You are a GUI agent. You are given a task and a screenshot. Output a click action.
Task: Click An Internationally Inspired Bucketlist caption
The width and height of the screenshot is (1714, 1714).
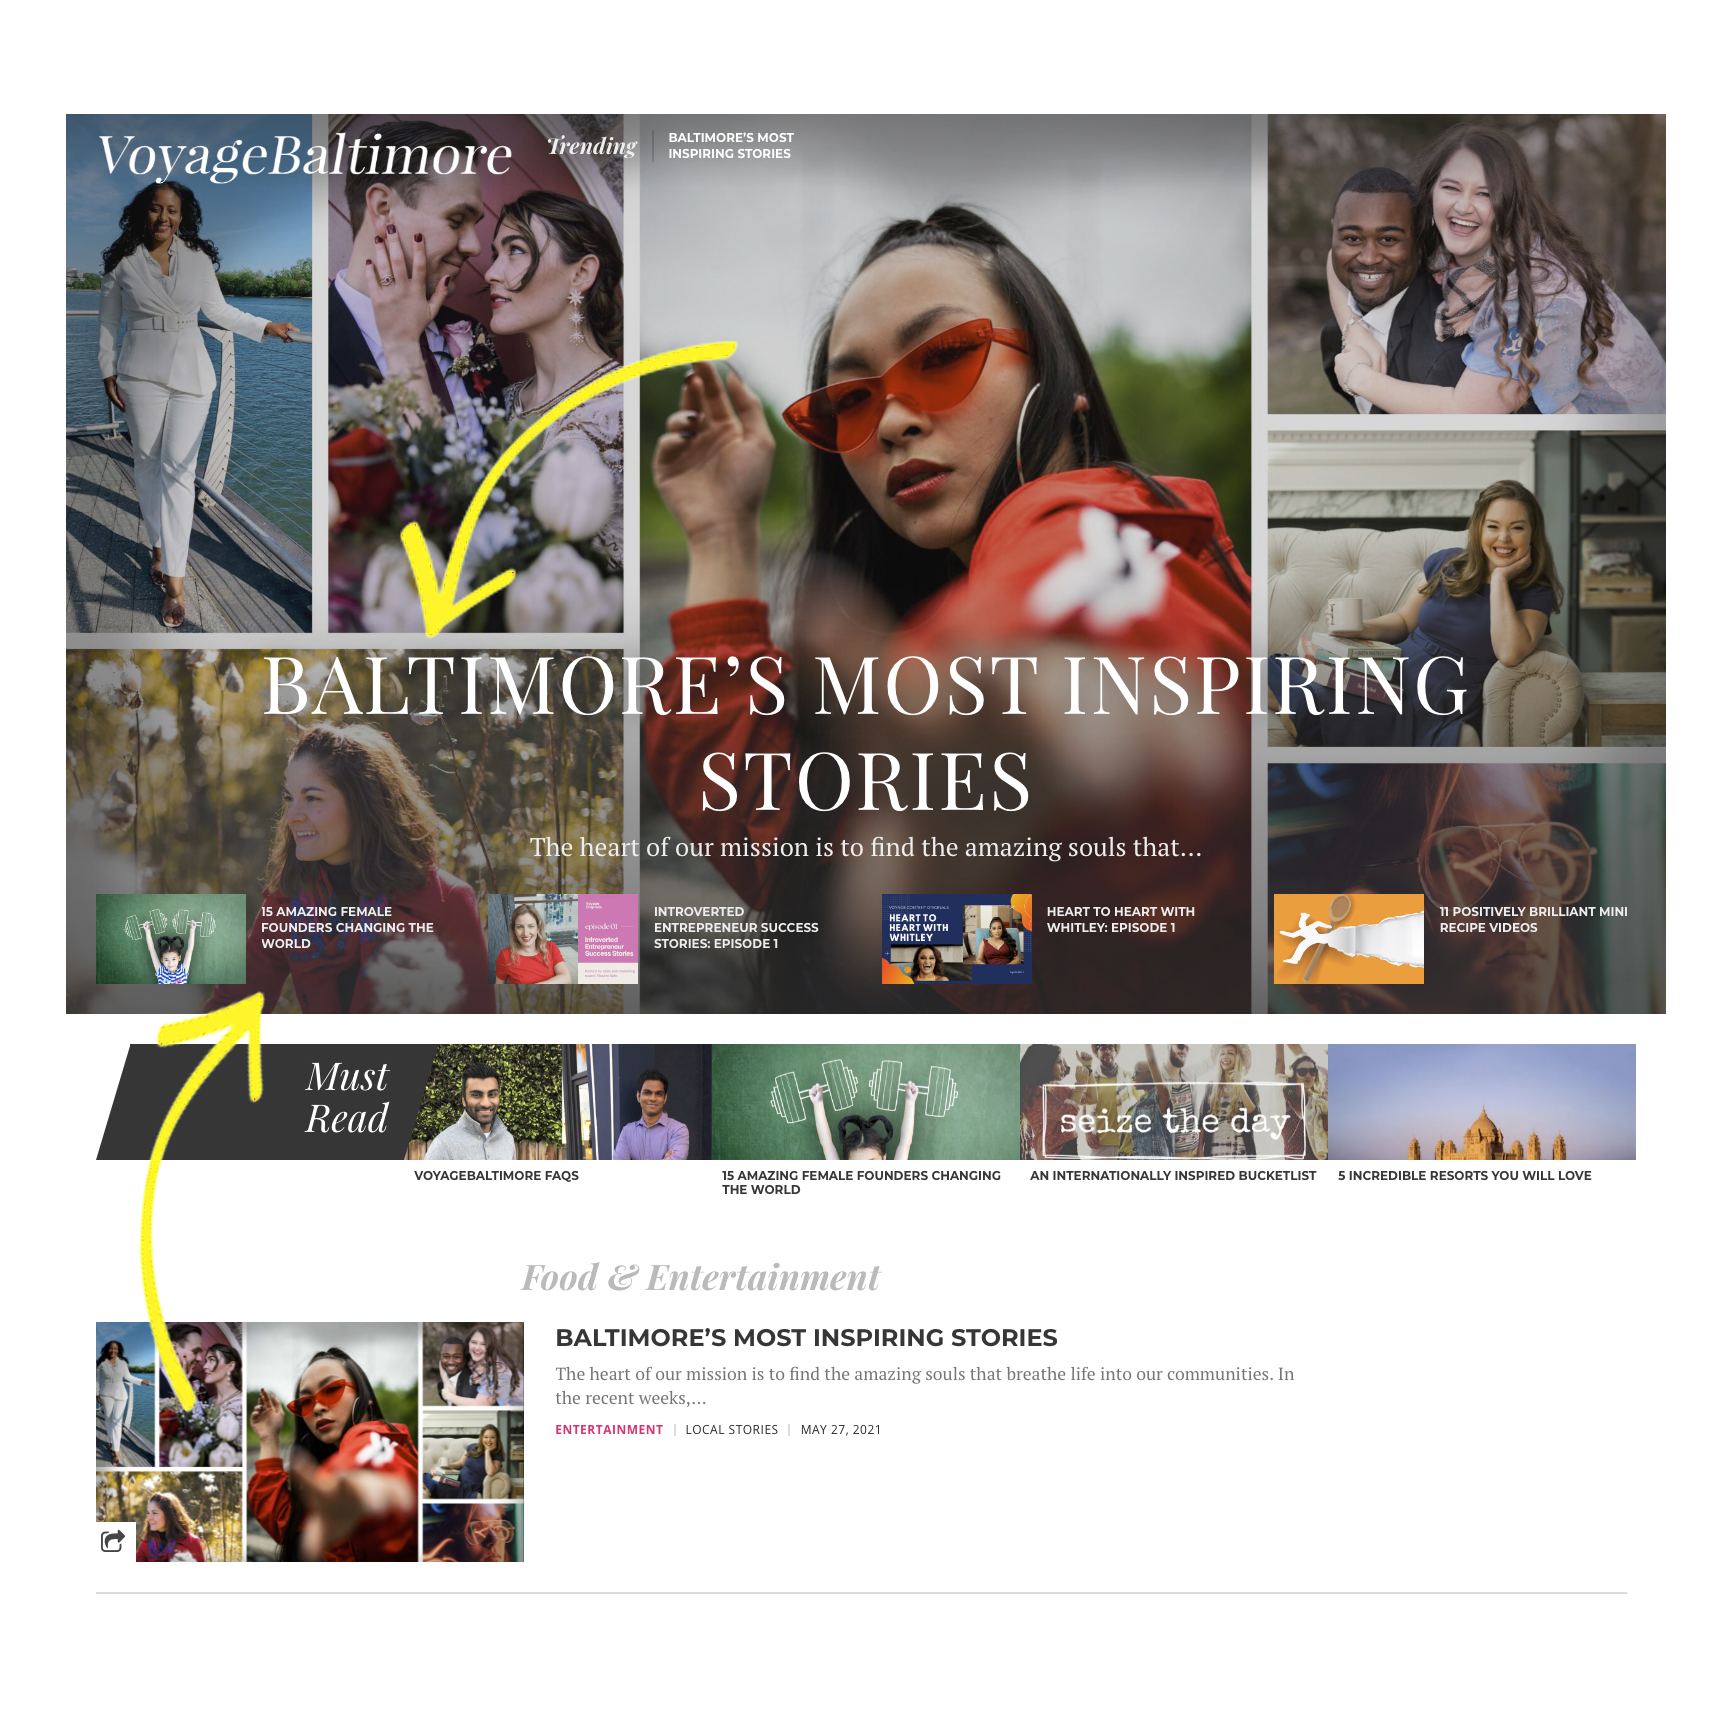click(1173, 1176)
